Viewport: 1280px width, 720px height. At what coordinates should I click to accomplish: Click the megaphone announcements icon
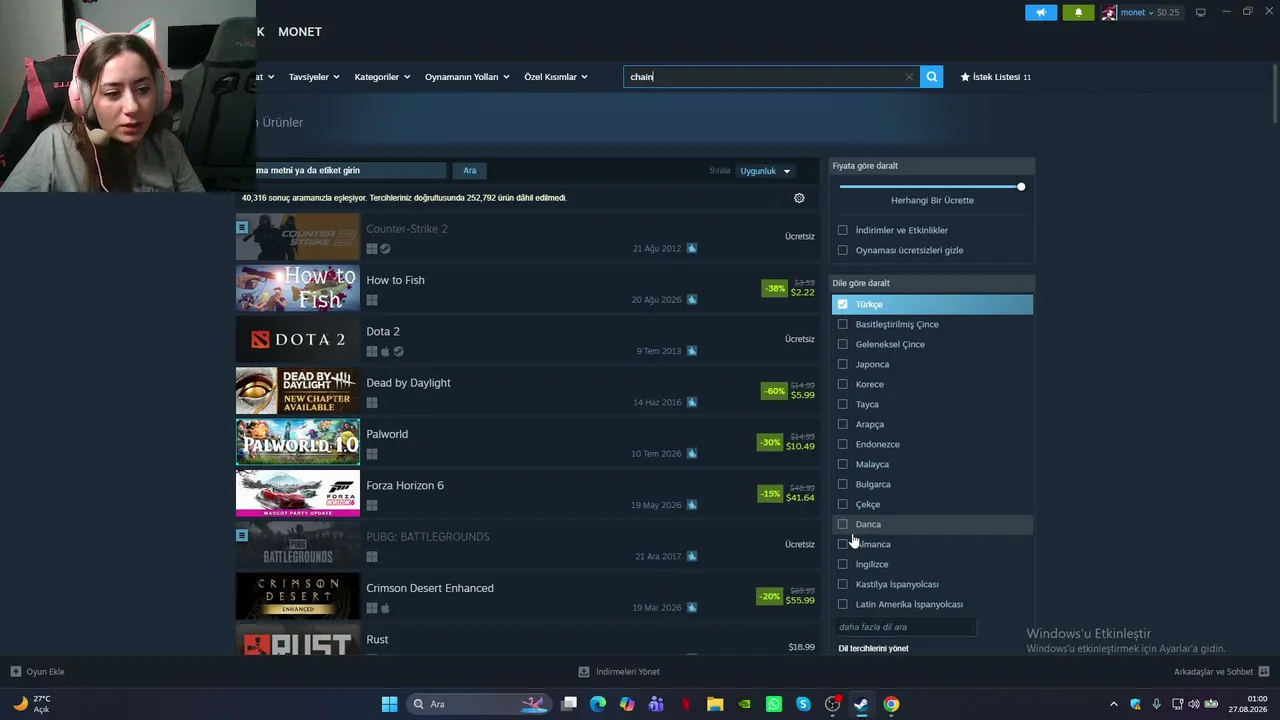click(x=1041, y=13)
